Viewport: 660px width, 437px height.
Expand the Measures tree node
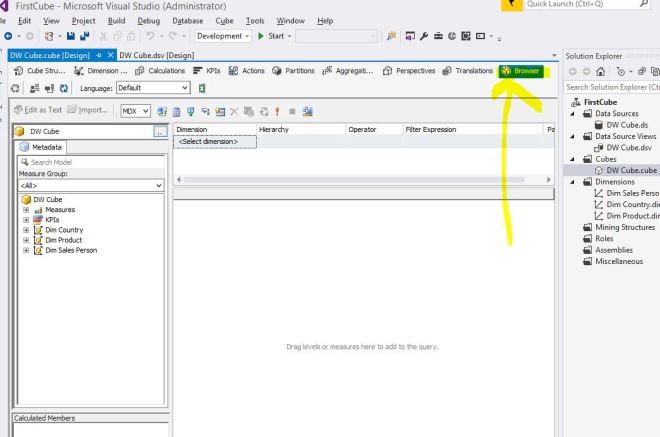tap(24, 210)
